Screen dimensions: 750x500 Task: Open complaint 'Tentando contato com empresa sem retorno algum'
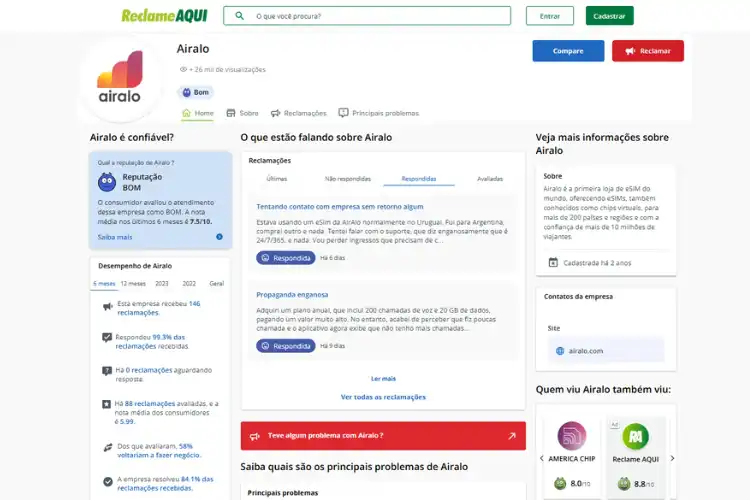click(x=340, y=207)
